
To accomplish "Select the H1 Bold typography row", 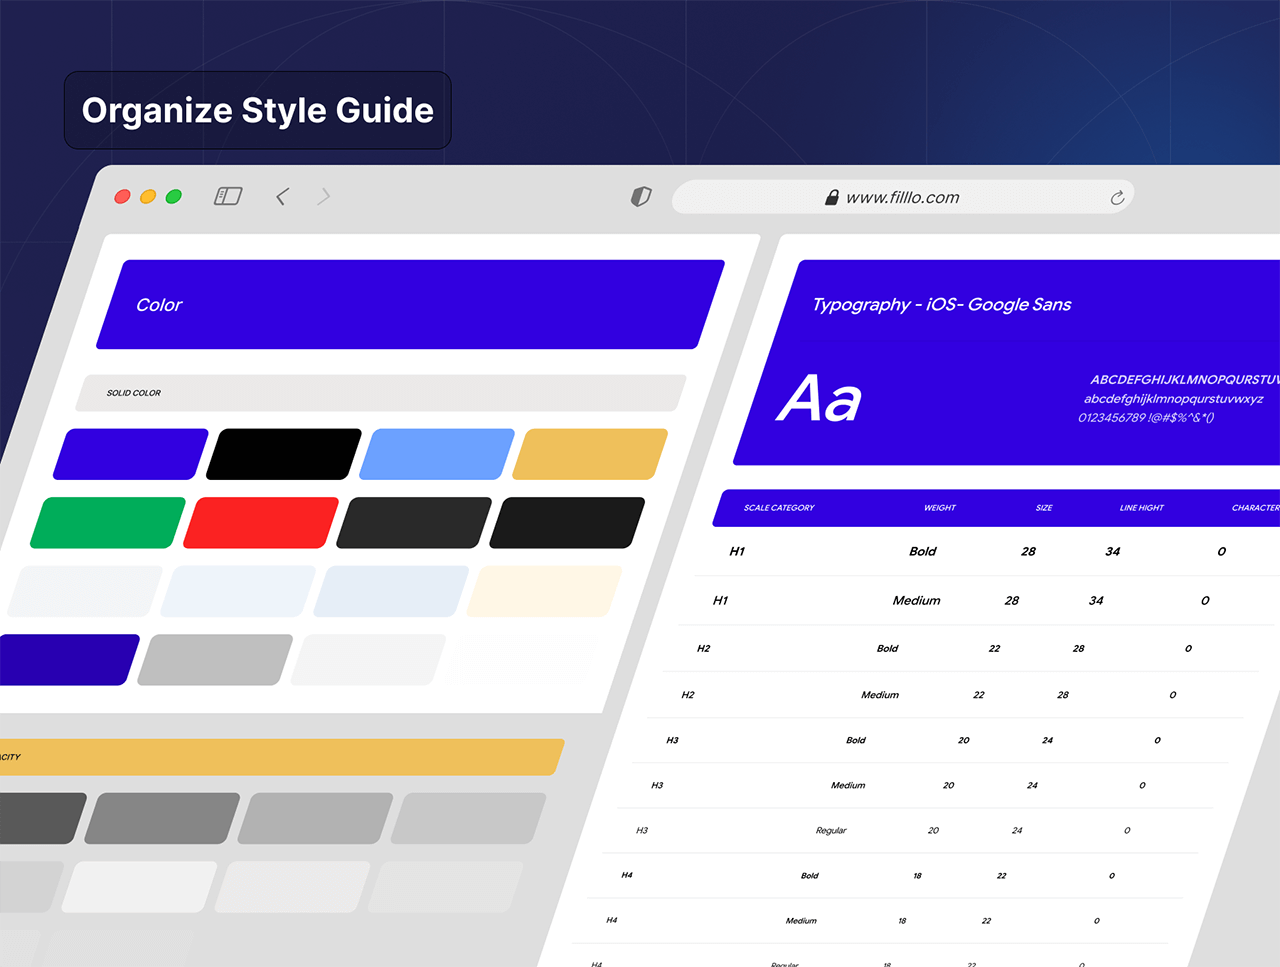I will (980, 552).
